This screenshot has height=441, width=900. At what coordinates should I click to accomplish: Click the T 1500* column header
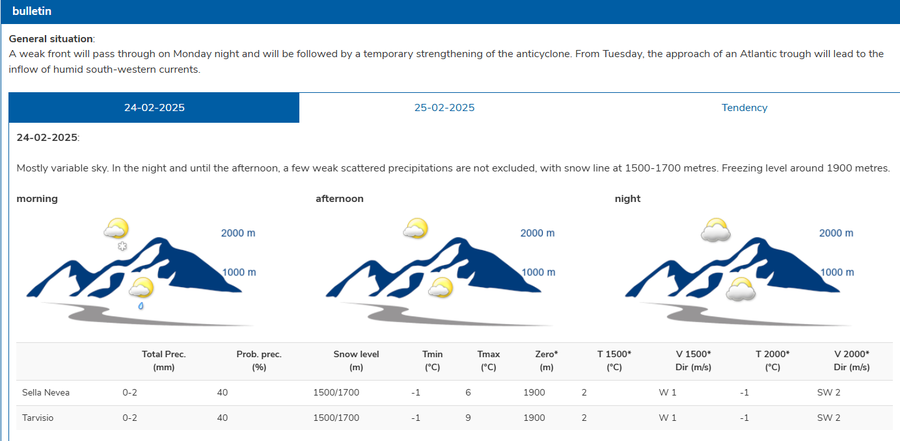[x=614, y=361]
